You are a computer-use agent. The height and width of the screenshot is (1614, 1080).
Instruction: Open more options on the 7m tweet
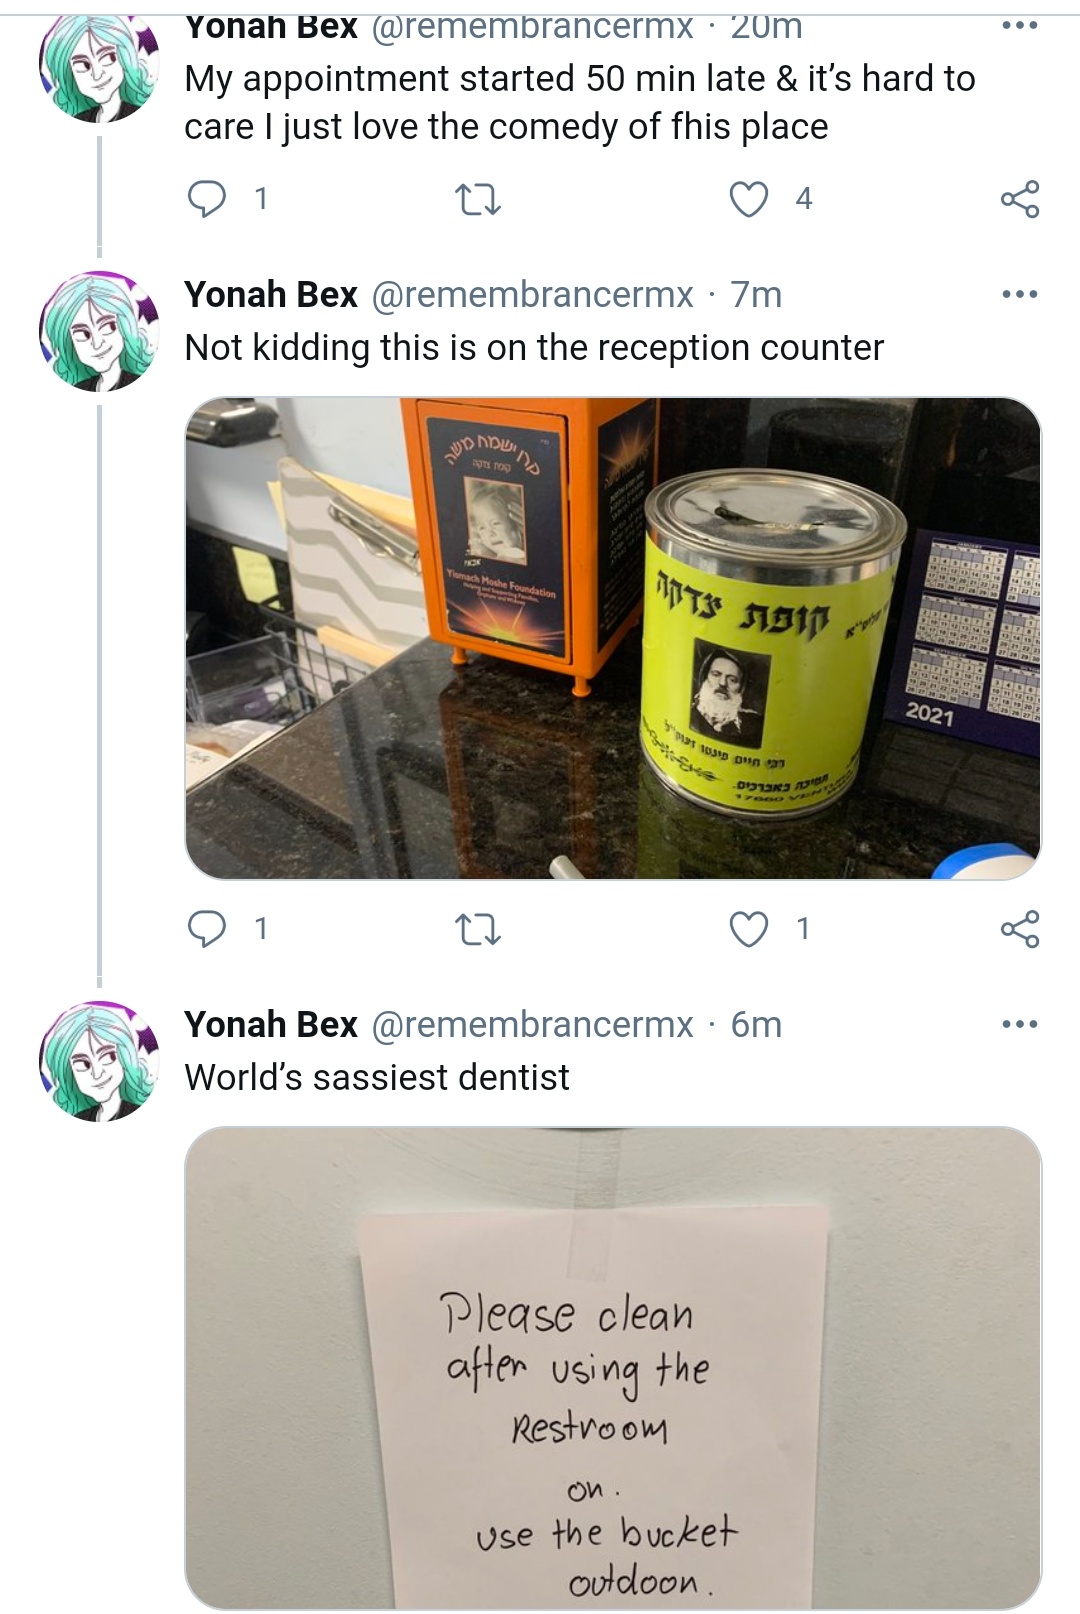click(1020, 294)
